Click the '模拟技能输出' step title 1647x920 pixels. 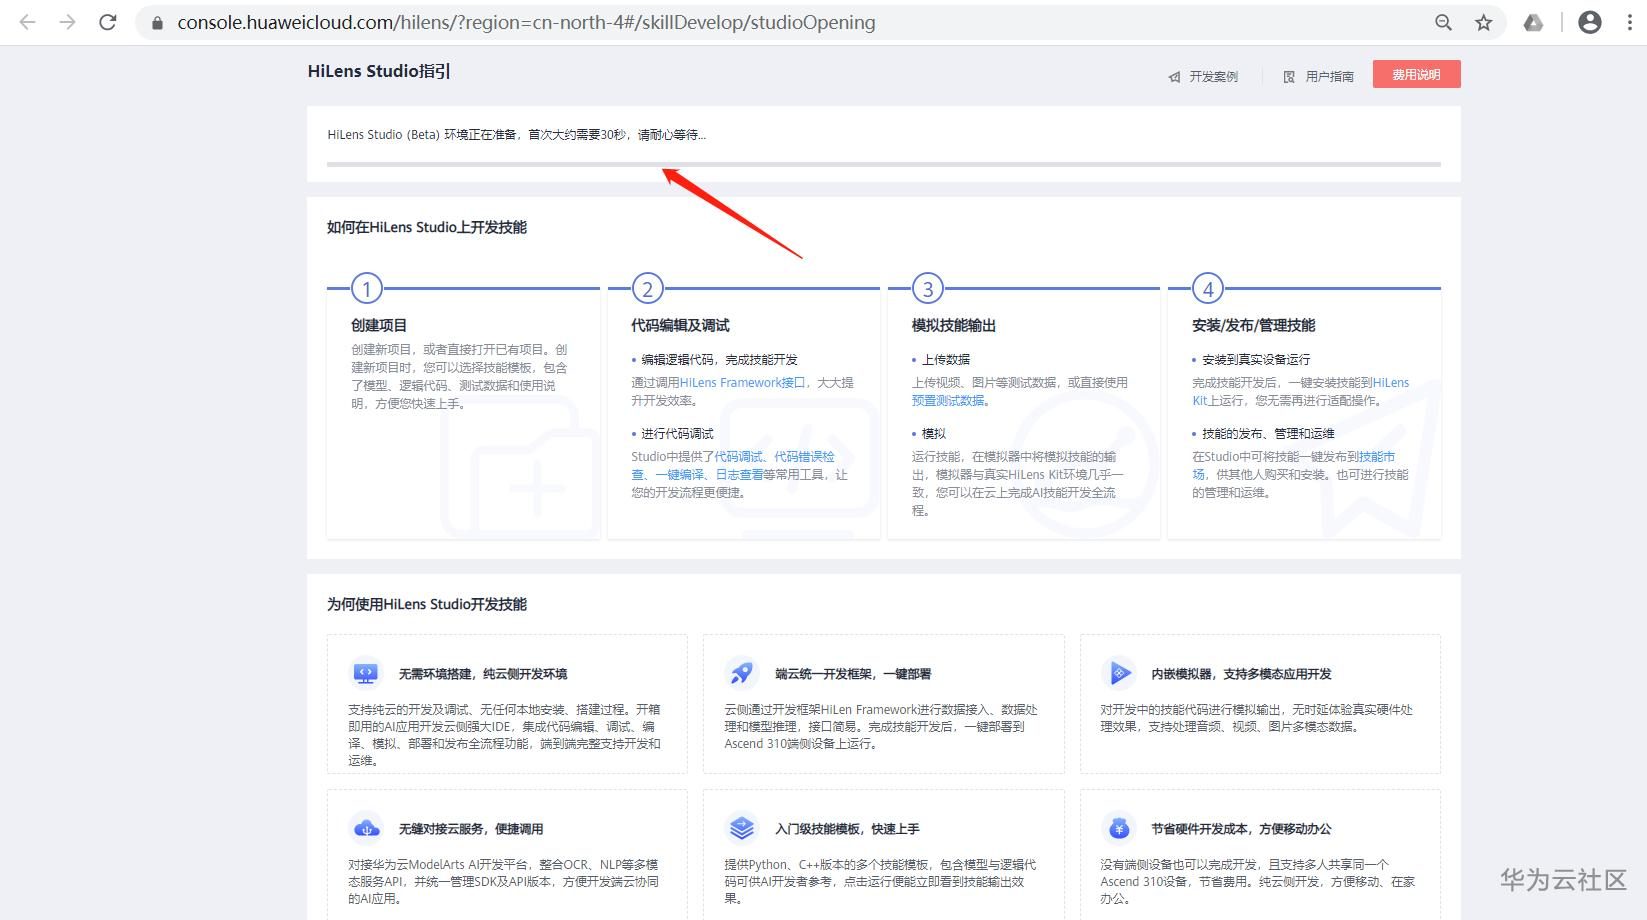coord(954,325)
